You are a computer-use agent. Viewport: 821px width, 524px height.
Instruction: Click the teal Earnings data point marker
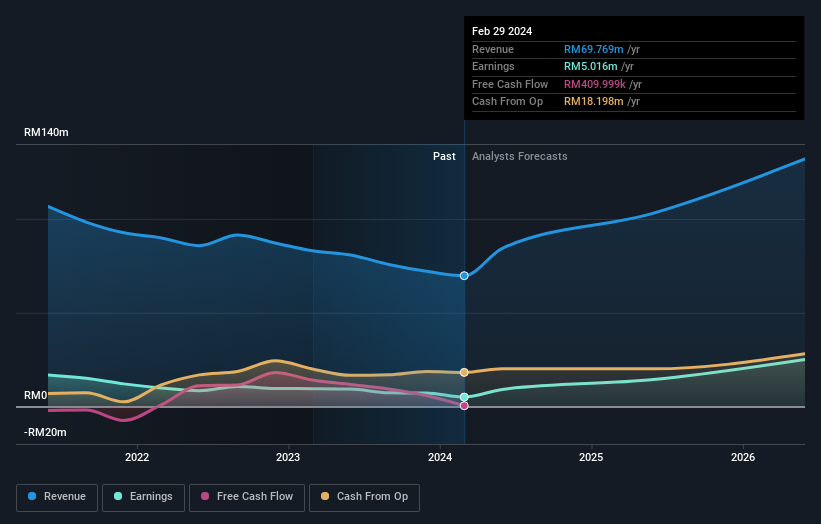tap(464, 397)
